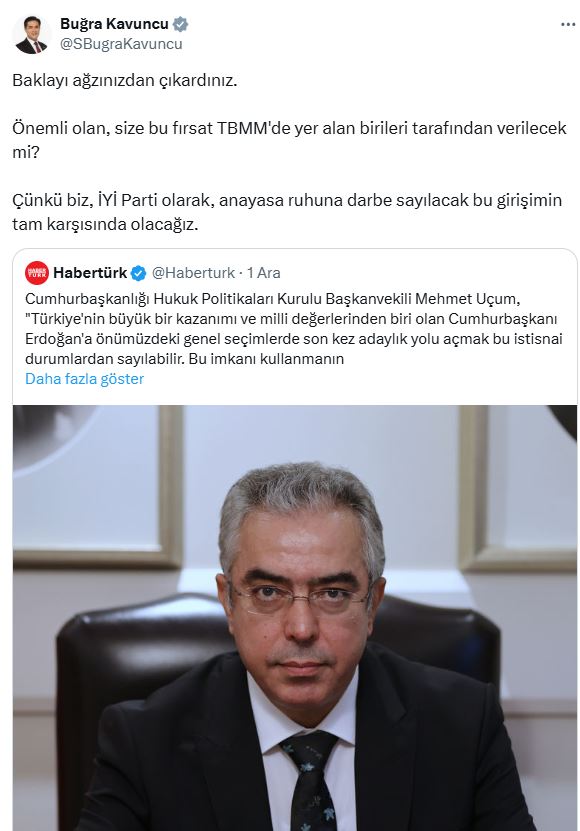The width and height of the screenshot is (580, 831).
Task: Open the @Haberturk handle
Action: pos(193,273)
